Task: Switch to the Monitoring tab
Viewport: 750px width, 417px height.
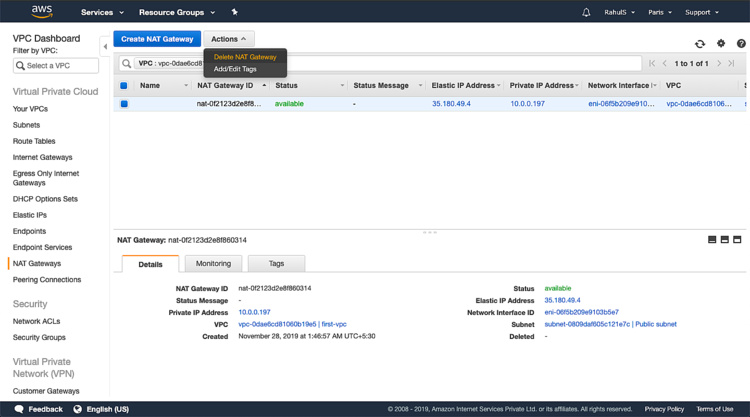Action: pyautogui.click(x=213, y=264)
